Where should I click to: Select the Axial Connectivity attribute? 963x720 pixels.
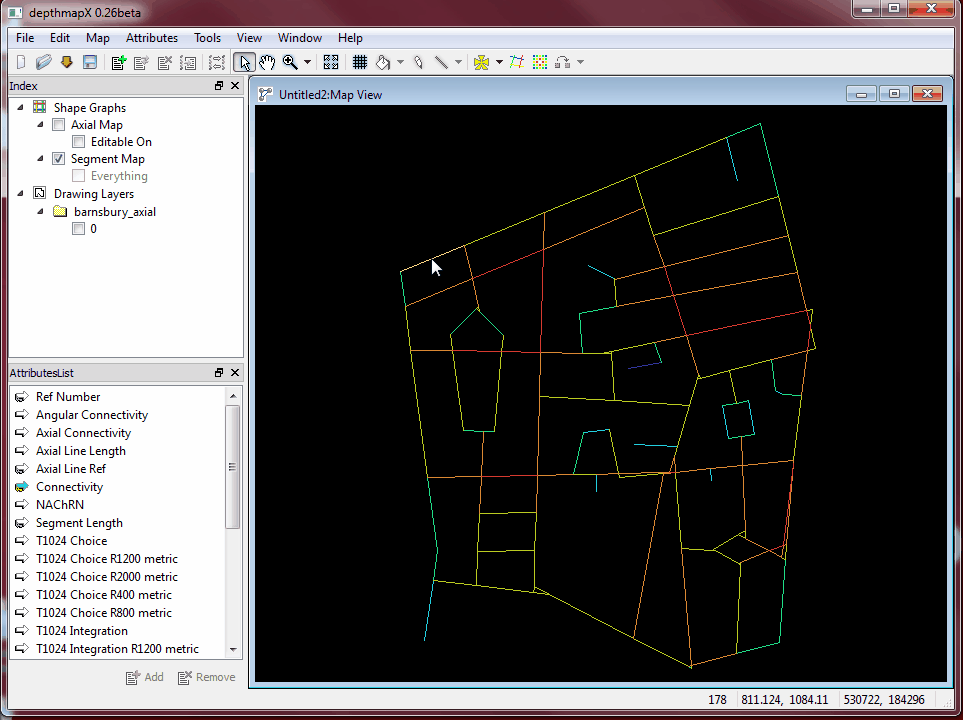[x=83, y=433]
